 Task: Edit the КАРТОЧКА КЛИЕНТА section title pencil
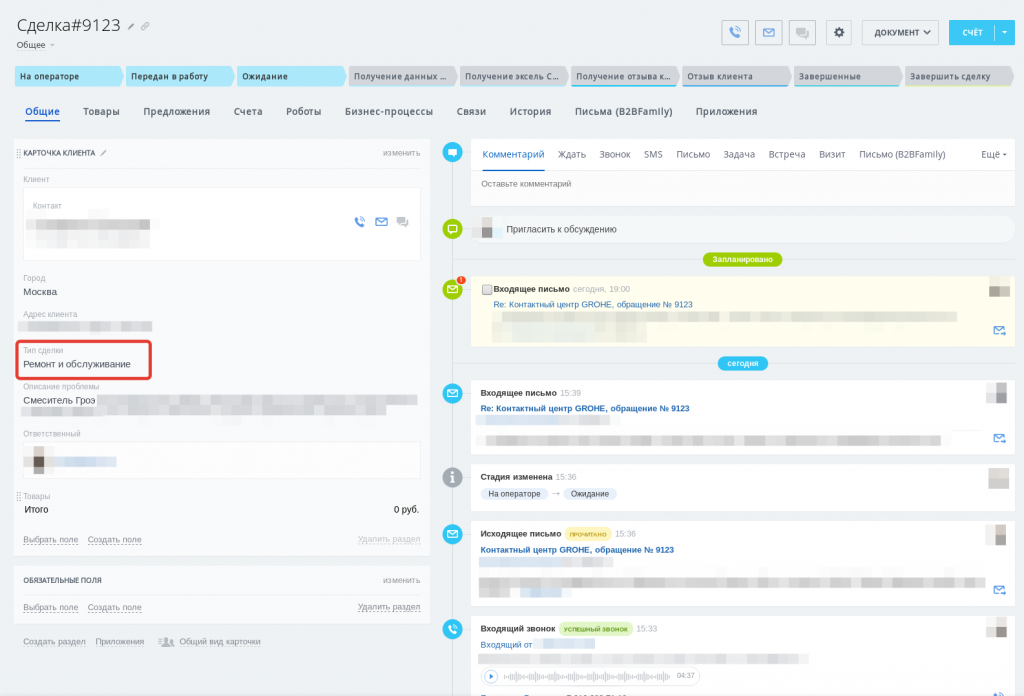coord(103,153)
